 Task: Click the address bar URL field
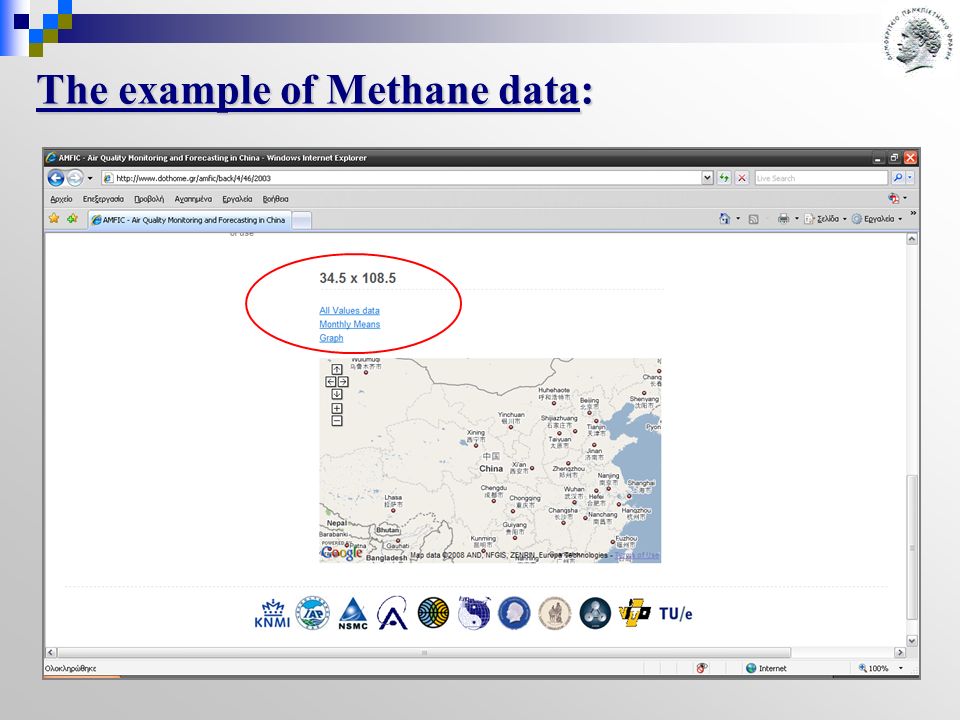pyautogui.click(x=401, y=178)
